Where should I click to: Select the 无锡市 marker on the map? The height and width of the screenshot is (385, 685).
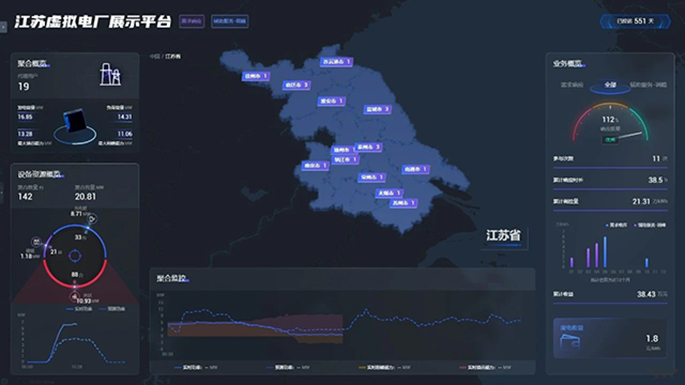click(389, 193)
